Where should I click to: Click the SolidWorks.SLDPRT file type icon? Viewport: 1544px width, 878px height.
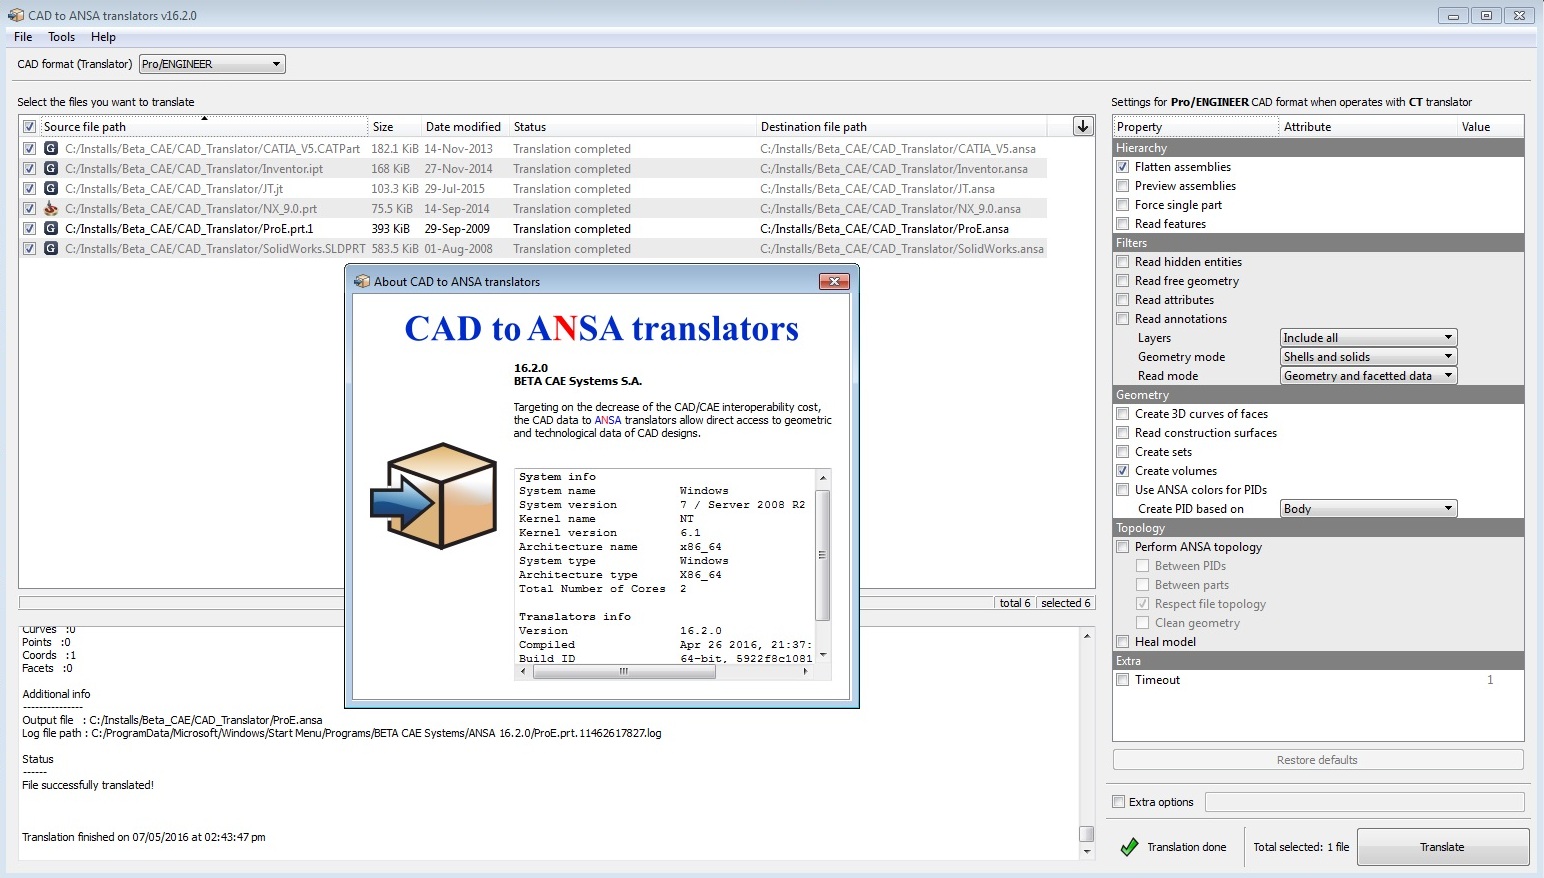coord(51,249)
